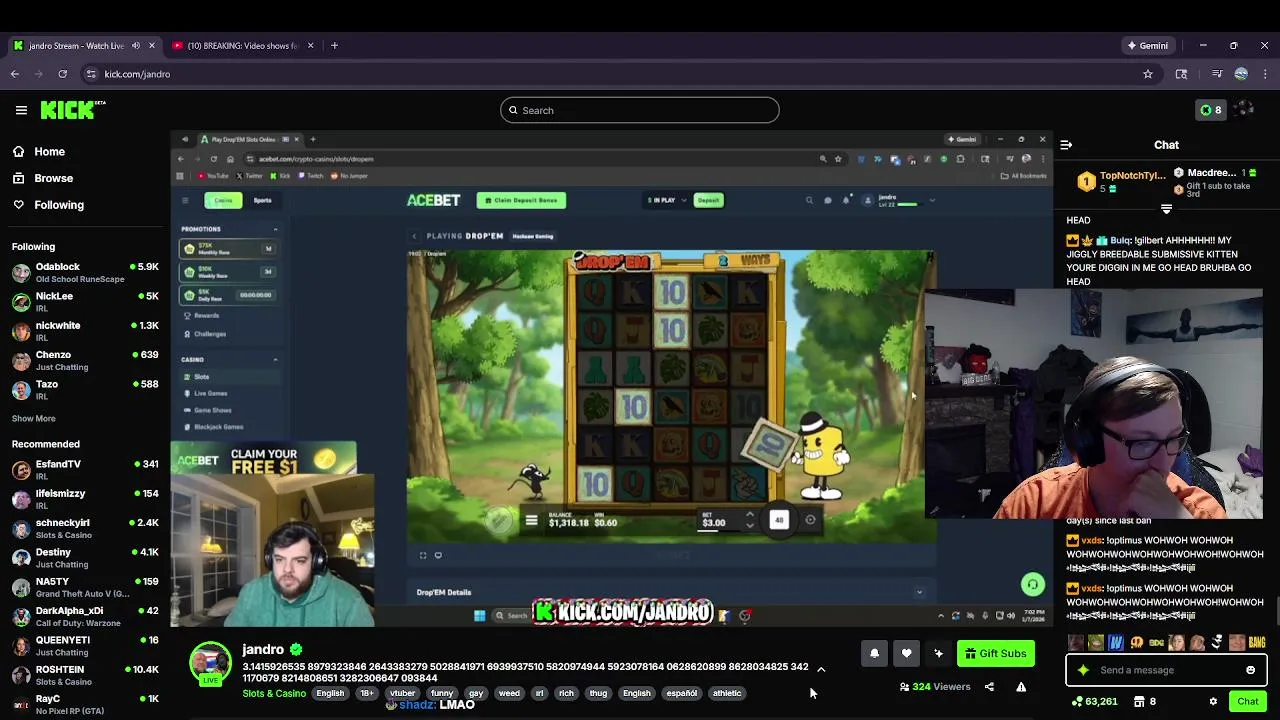Screen dimensions: 1280x720
Task: Click the lower-left streamer webcam overlay
Action: (272, 550)
